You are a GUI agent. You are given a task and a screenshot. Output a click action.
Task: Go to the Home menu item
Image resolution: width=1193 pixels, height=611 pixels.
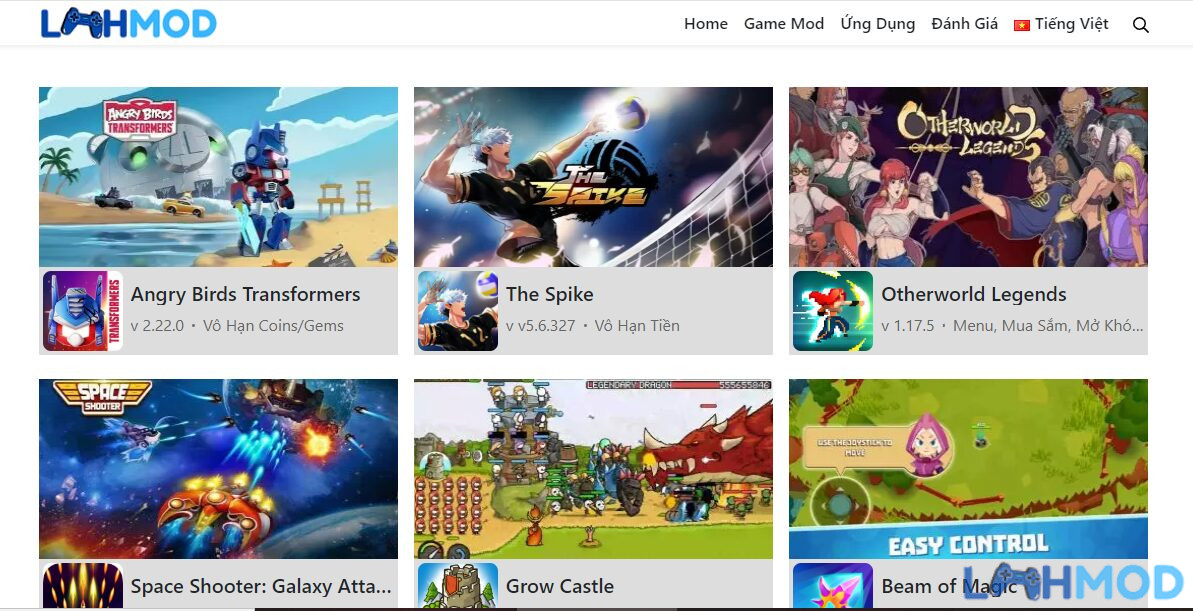[705, 24]
